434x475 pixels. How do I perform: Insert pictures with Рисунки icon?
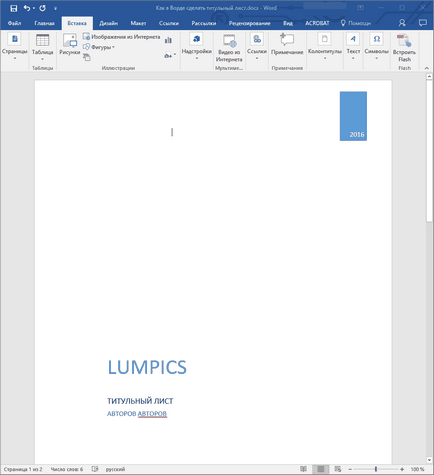pos(70,44)
